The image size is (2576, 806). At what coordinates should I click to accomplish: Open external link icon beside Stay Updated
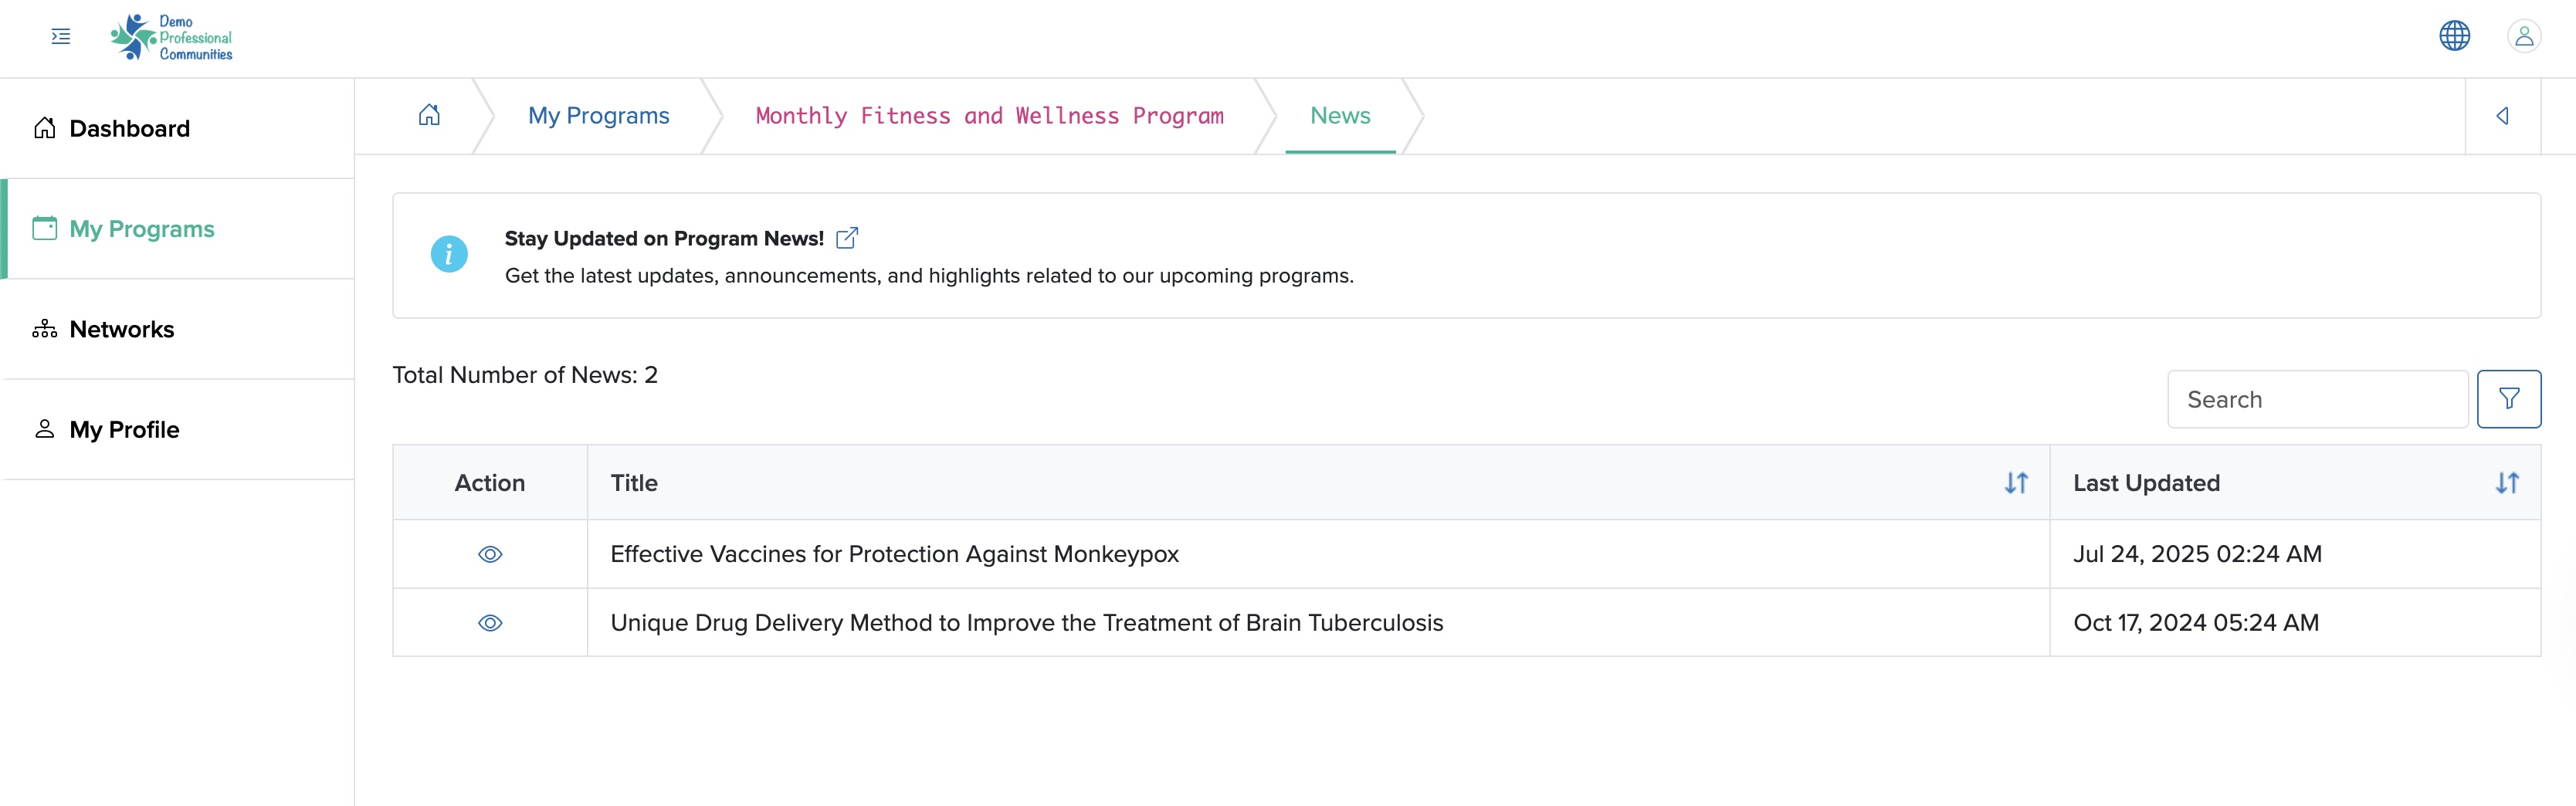pyautogui.click(x=847, y=238)
